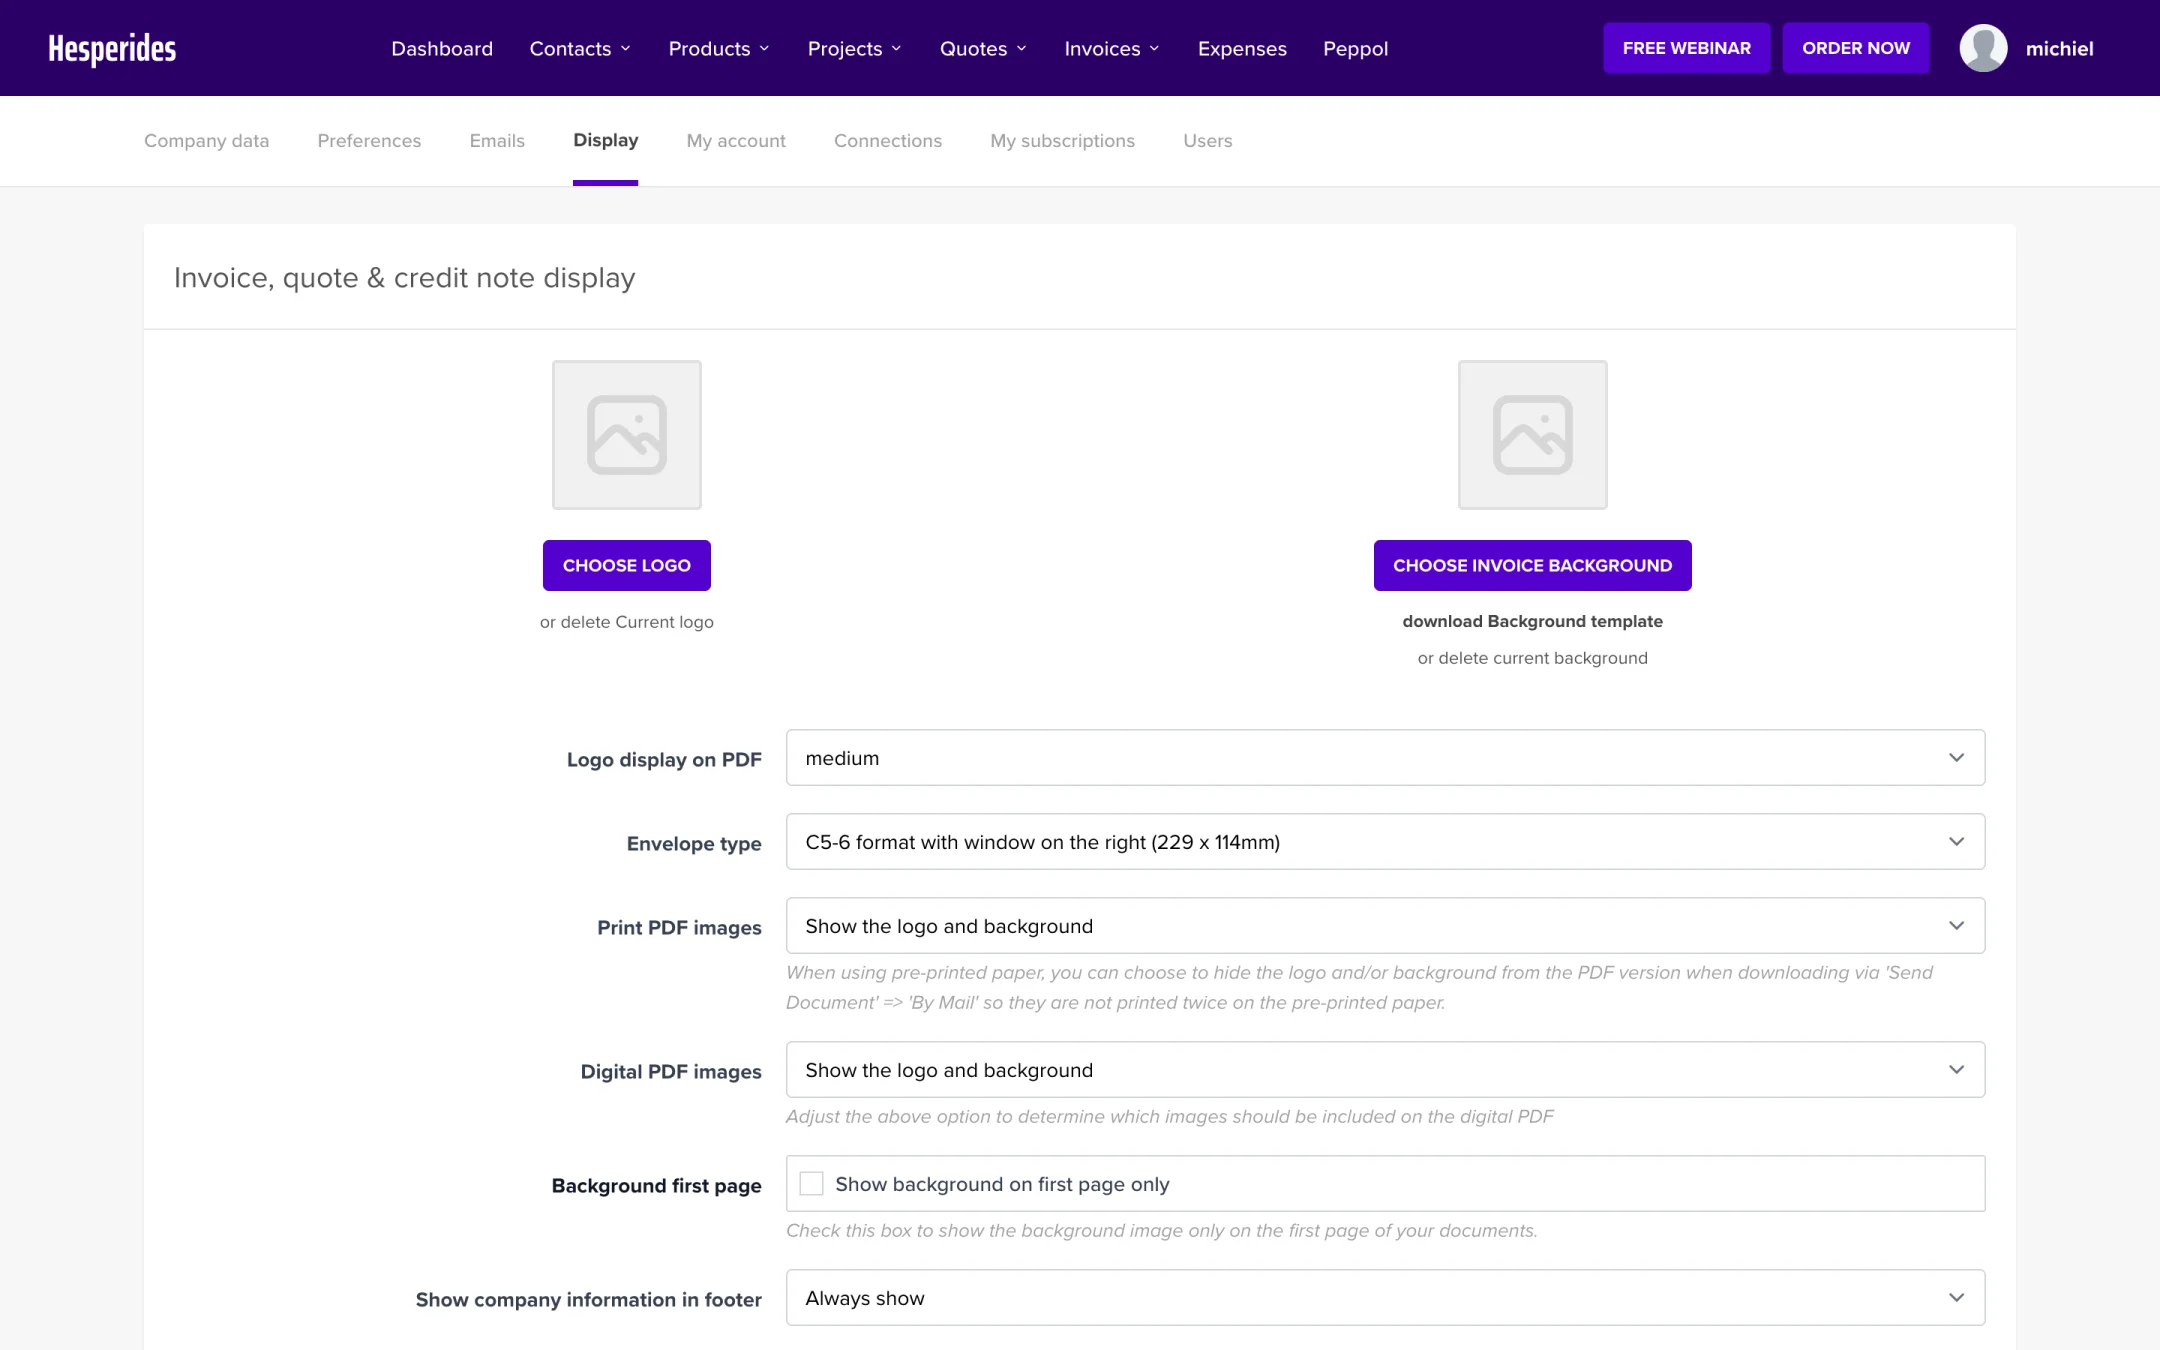Viewport: 2160px width, 1350px height.
Task: Enable Show background on first page only
Action: (812, 1184)
